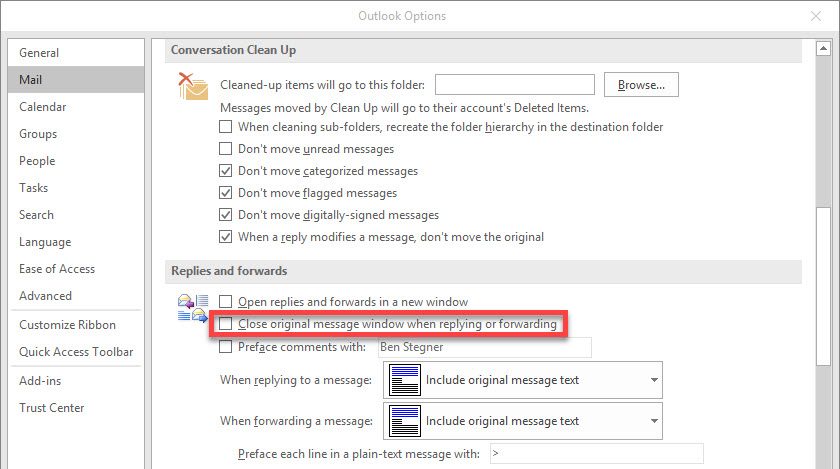This screenshot has height=469, width=840.
Task: Enable recreate folder hierarchy checkbox
Action: point(226,126)
